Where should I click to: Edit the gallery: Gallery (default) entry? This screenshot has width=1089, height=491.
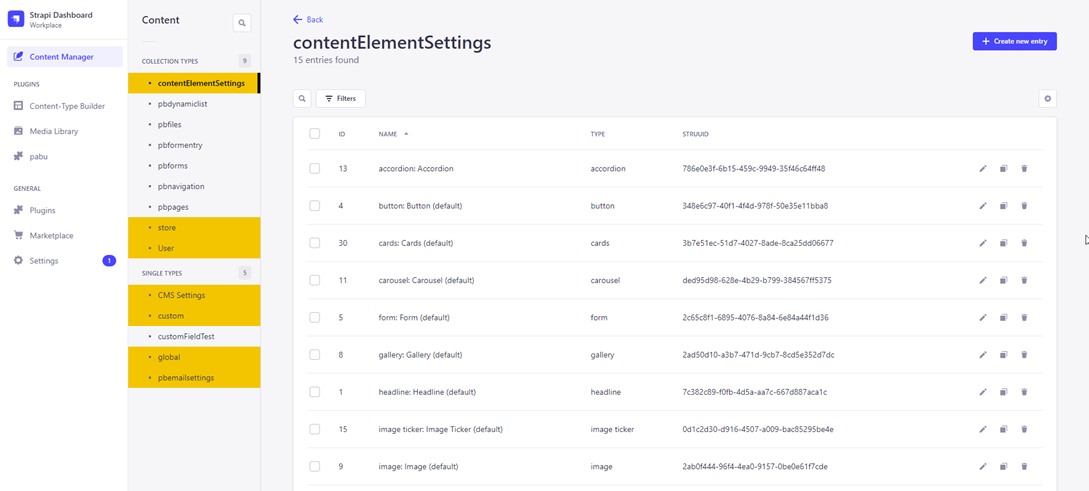(983, 355)
